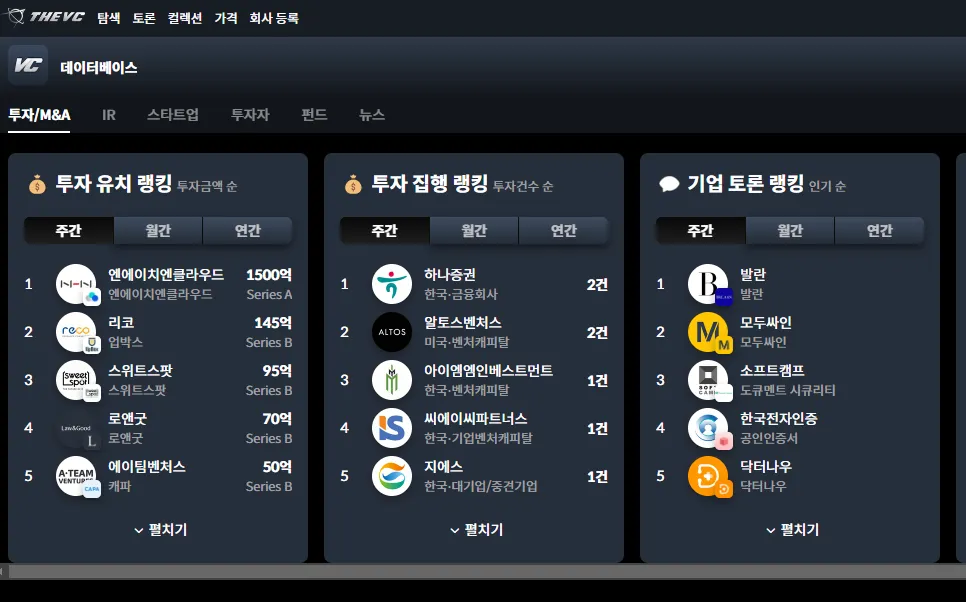Open 로앤굿 Law&Good logo
This screenshot has height=602, width=966.
76,428
